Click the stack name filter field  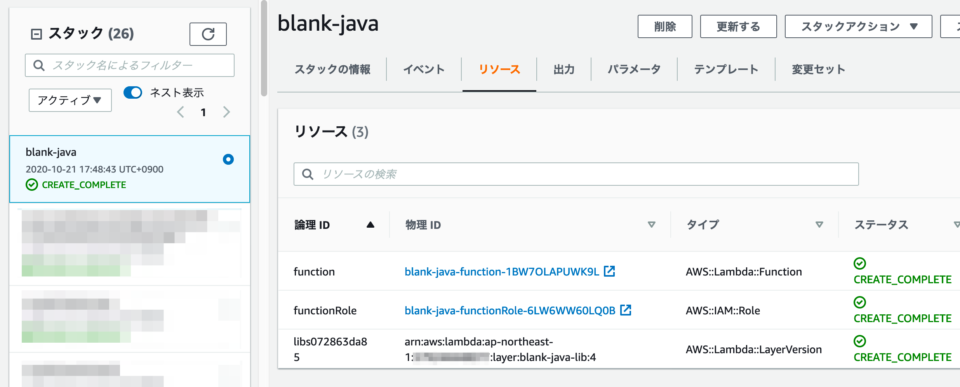[x=130, y=65]
